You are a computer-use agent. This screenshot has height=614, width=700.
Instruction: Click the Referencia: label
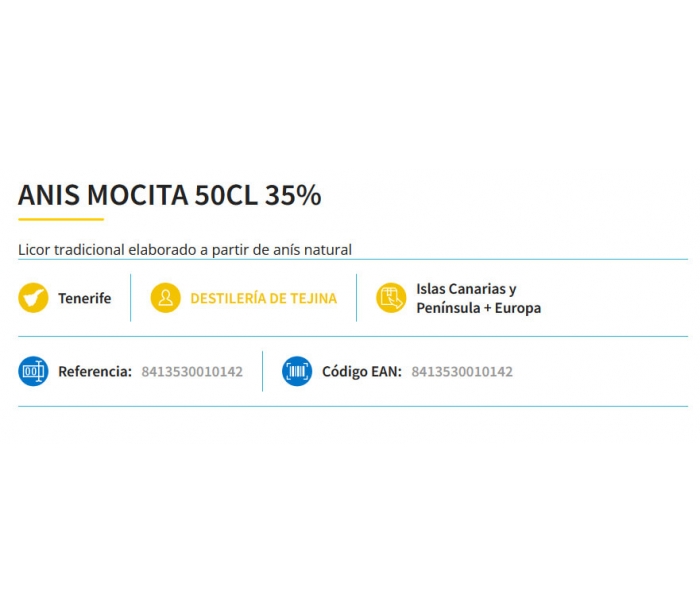pyautogui.click(x=95, y=372)
